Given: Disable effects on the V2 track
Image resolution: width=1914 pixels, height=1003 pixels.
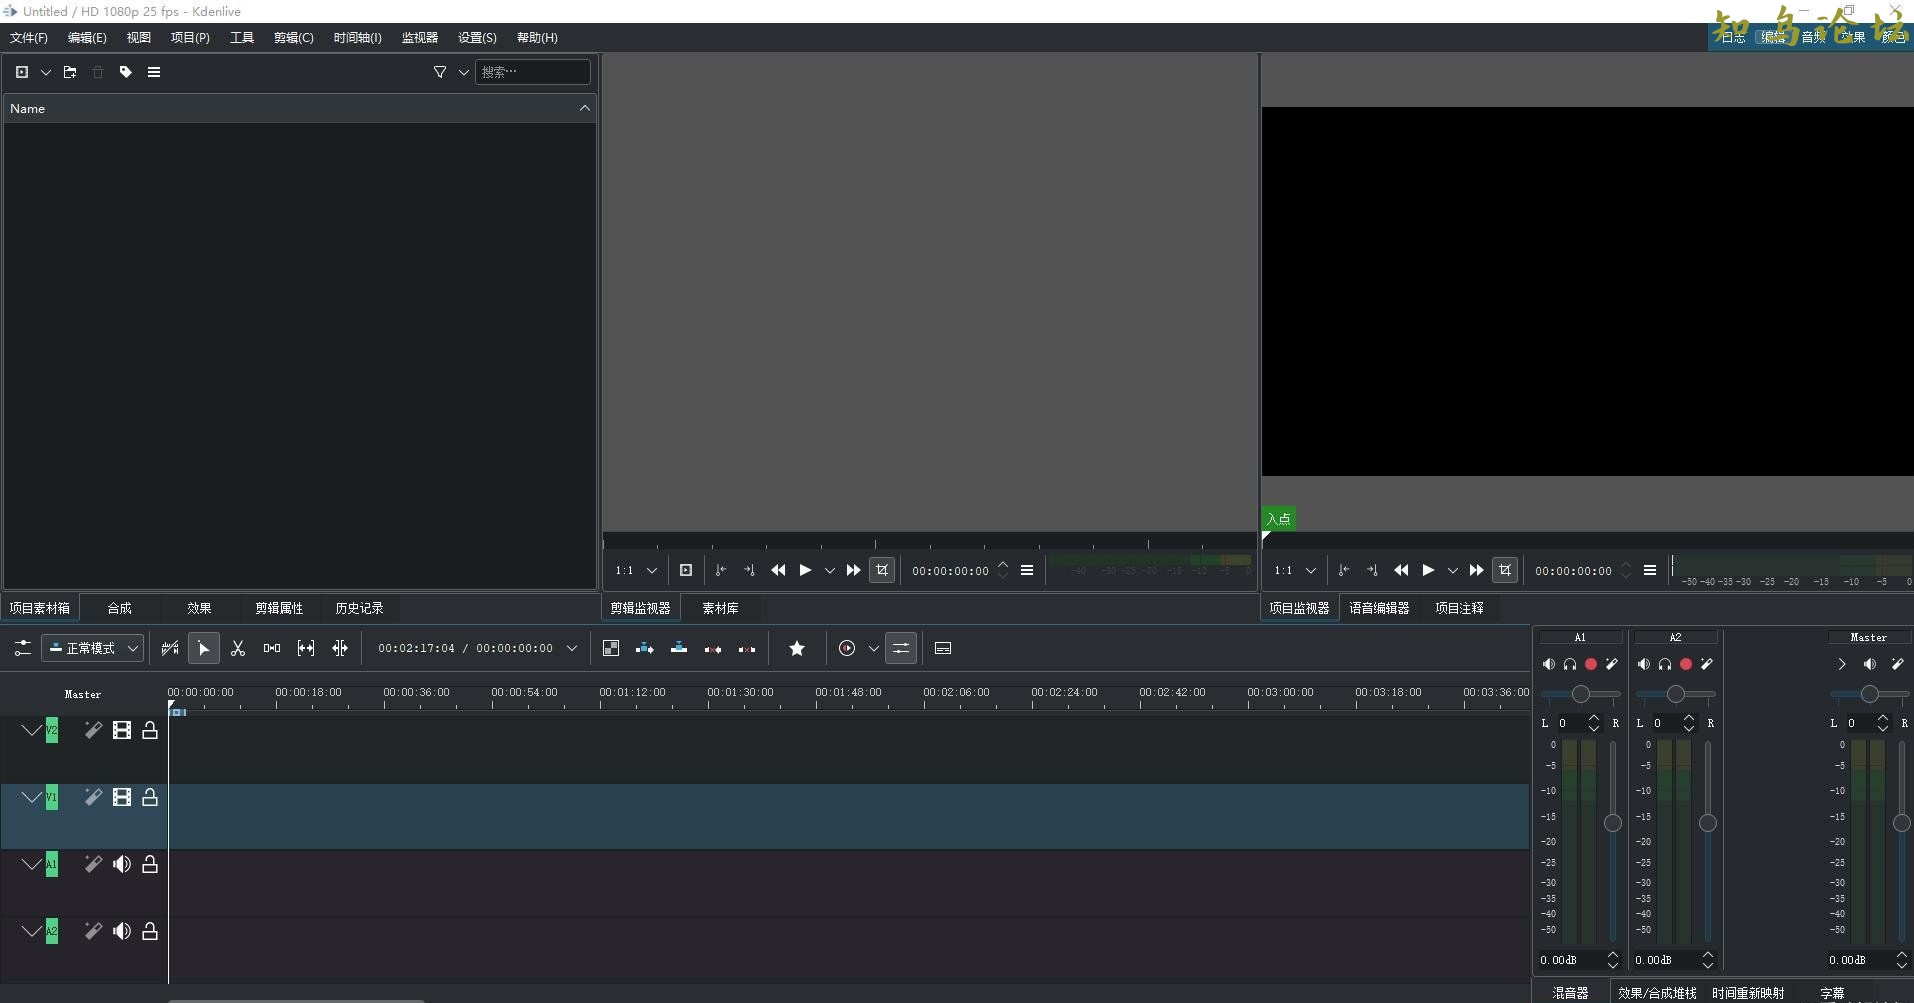Looking at the screenshot, I should [x=93, y=730].
